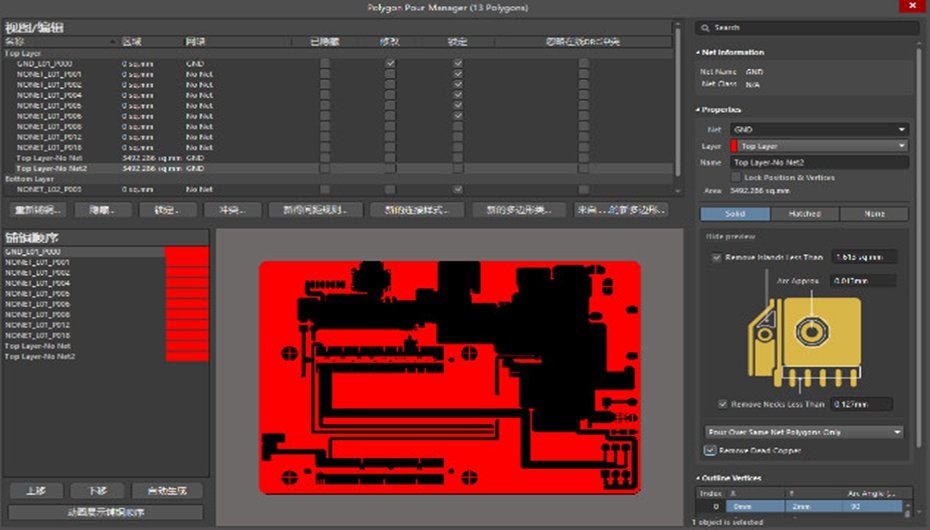Click the Remove Necks value field 0.127mm

862,404
